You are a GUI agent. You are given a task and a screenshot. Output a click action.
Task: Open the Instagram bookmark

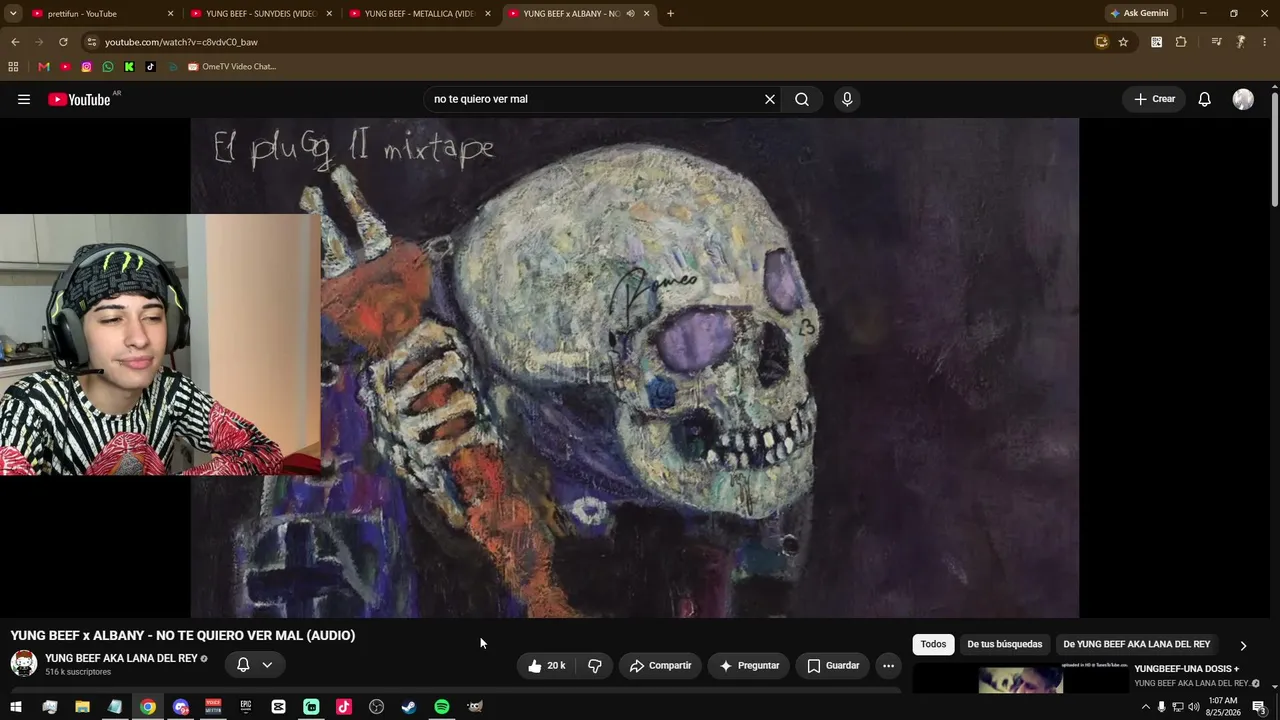87,67
